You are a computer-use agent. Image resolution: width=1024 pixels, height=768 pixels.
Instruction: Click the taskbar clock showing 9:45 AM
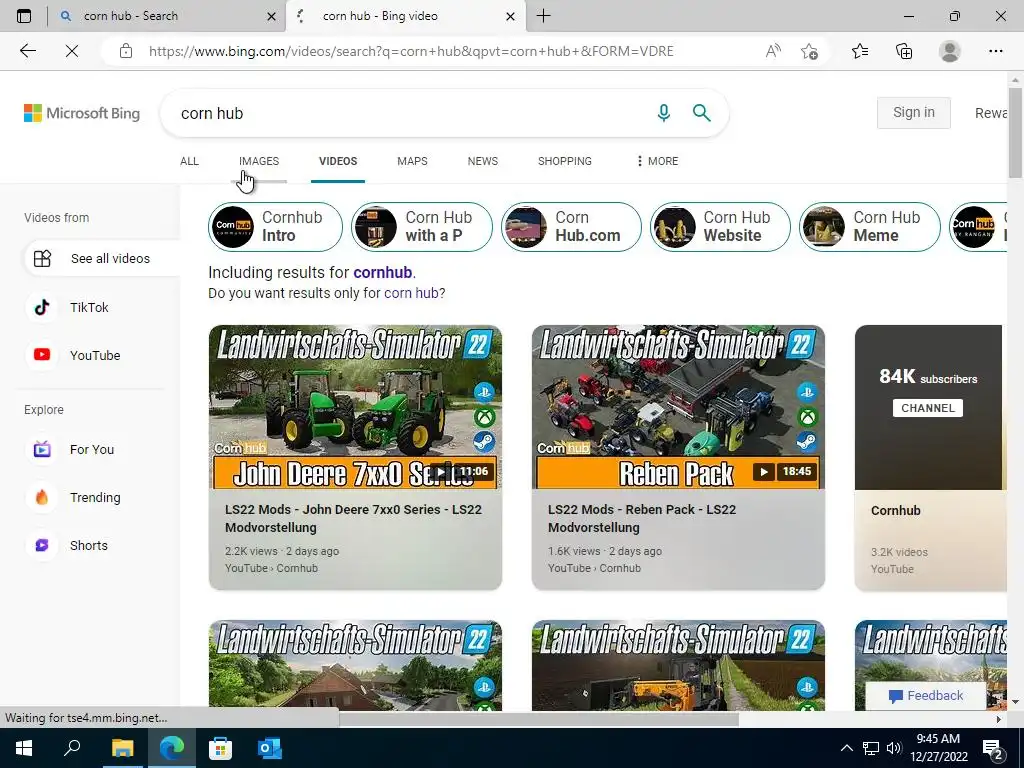[938, 748]
